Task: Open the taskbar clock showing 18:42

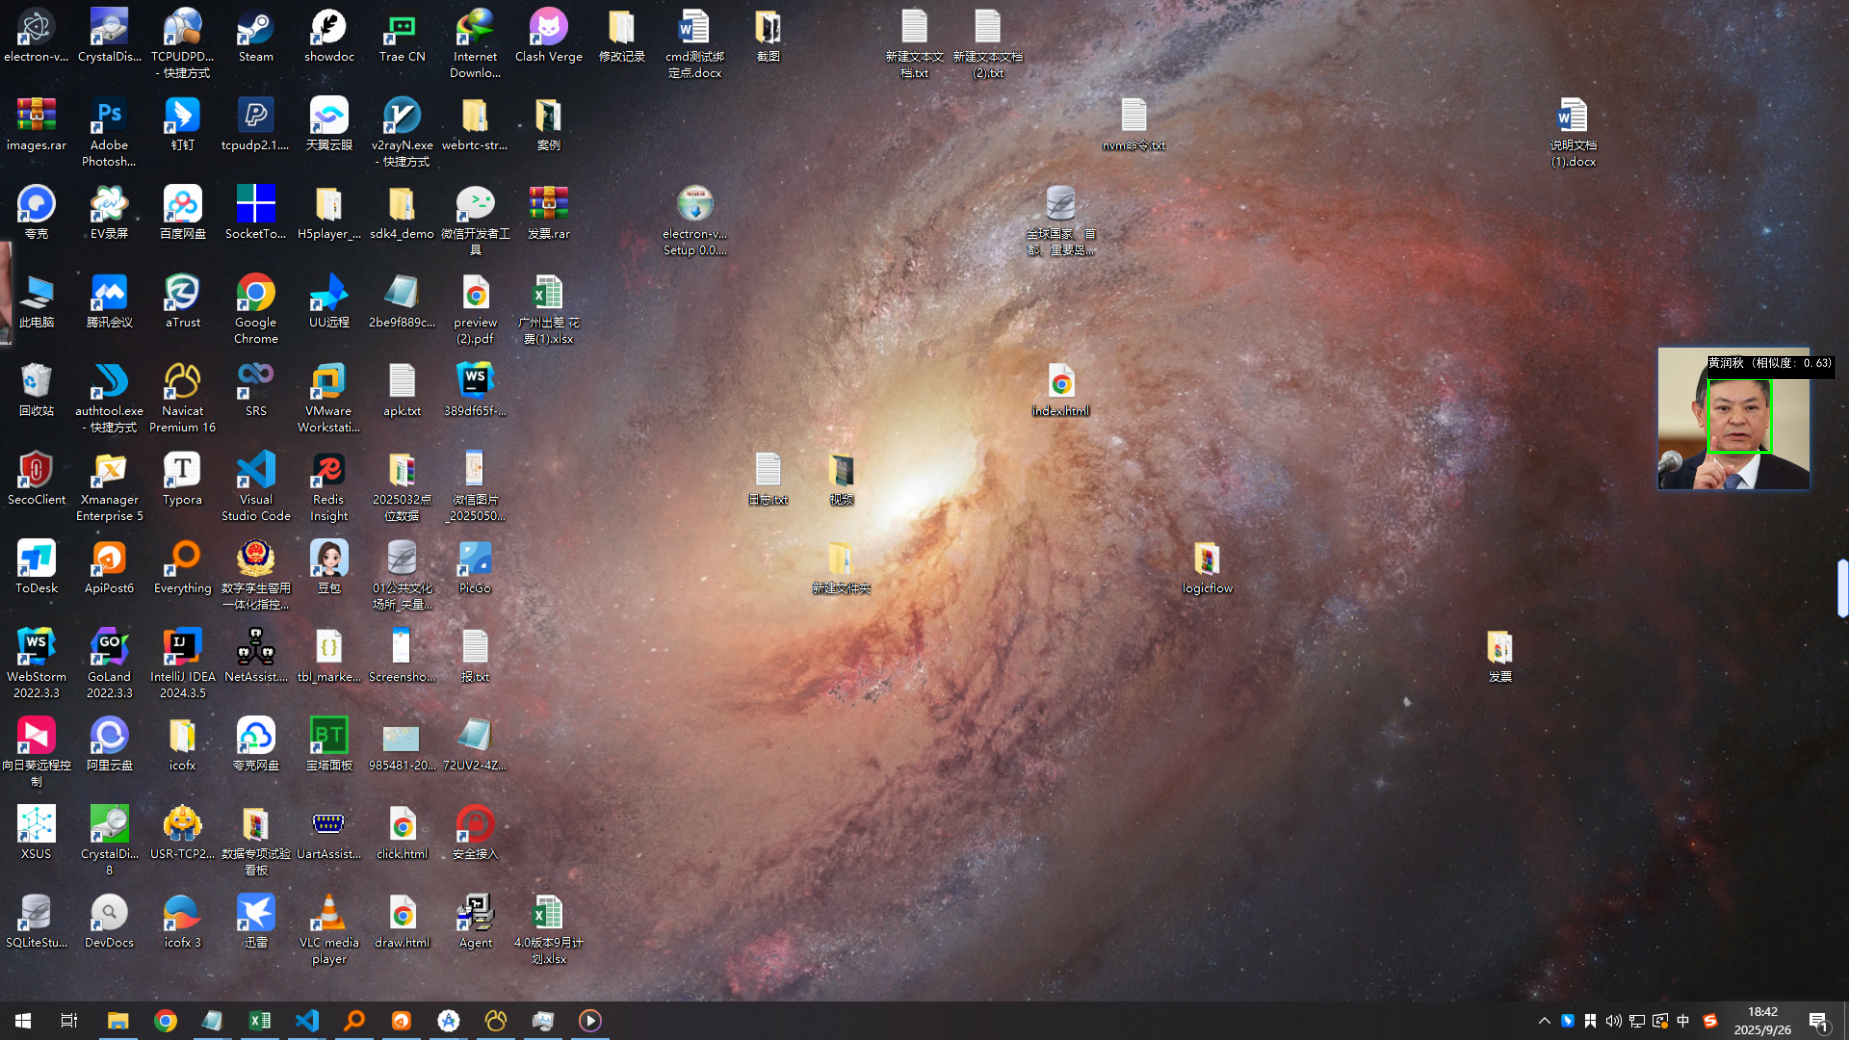Action: point(1762,1021)
